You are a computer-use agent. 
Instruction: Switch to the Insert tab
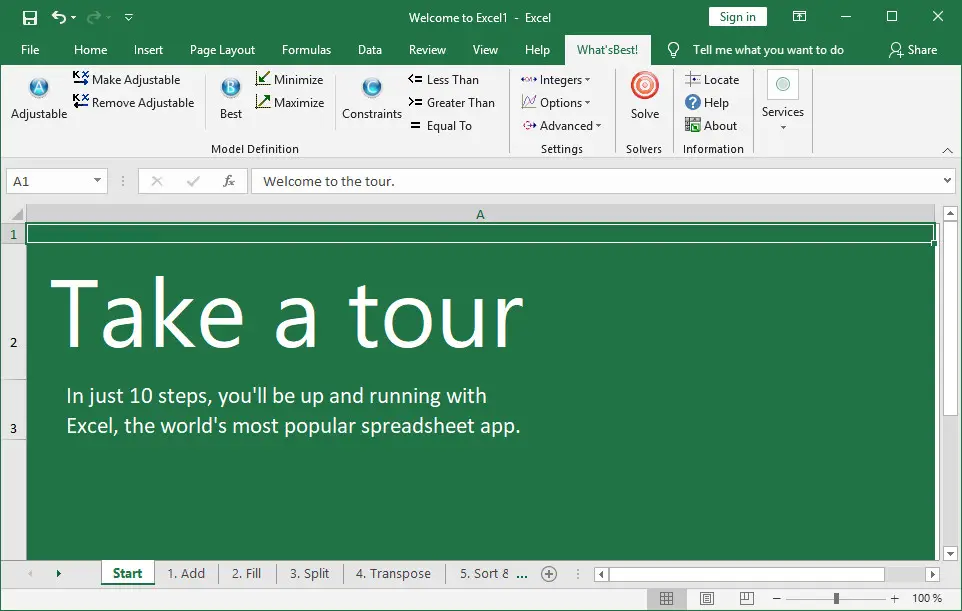click(x=148, y=50)
